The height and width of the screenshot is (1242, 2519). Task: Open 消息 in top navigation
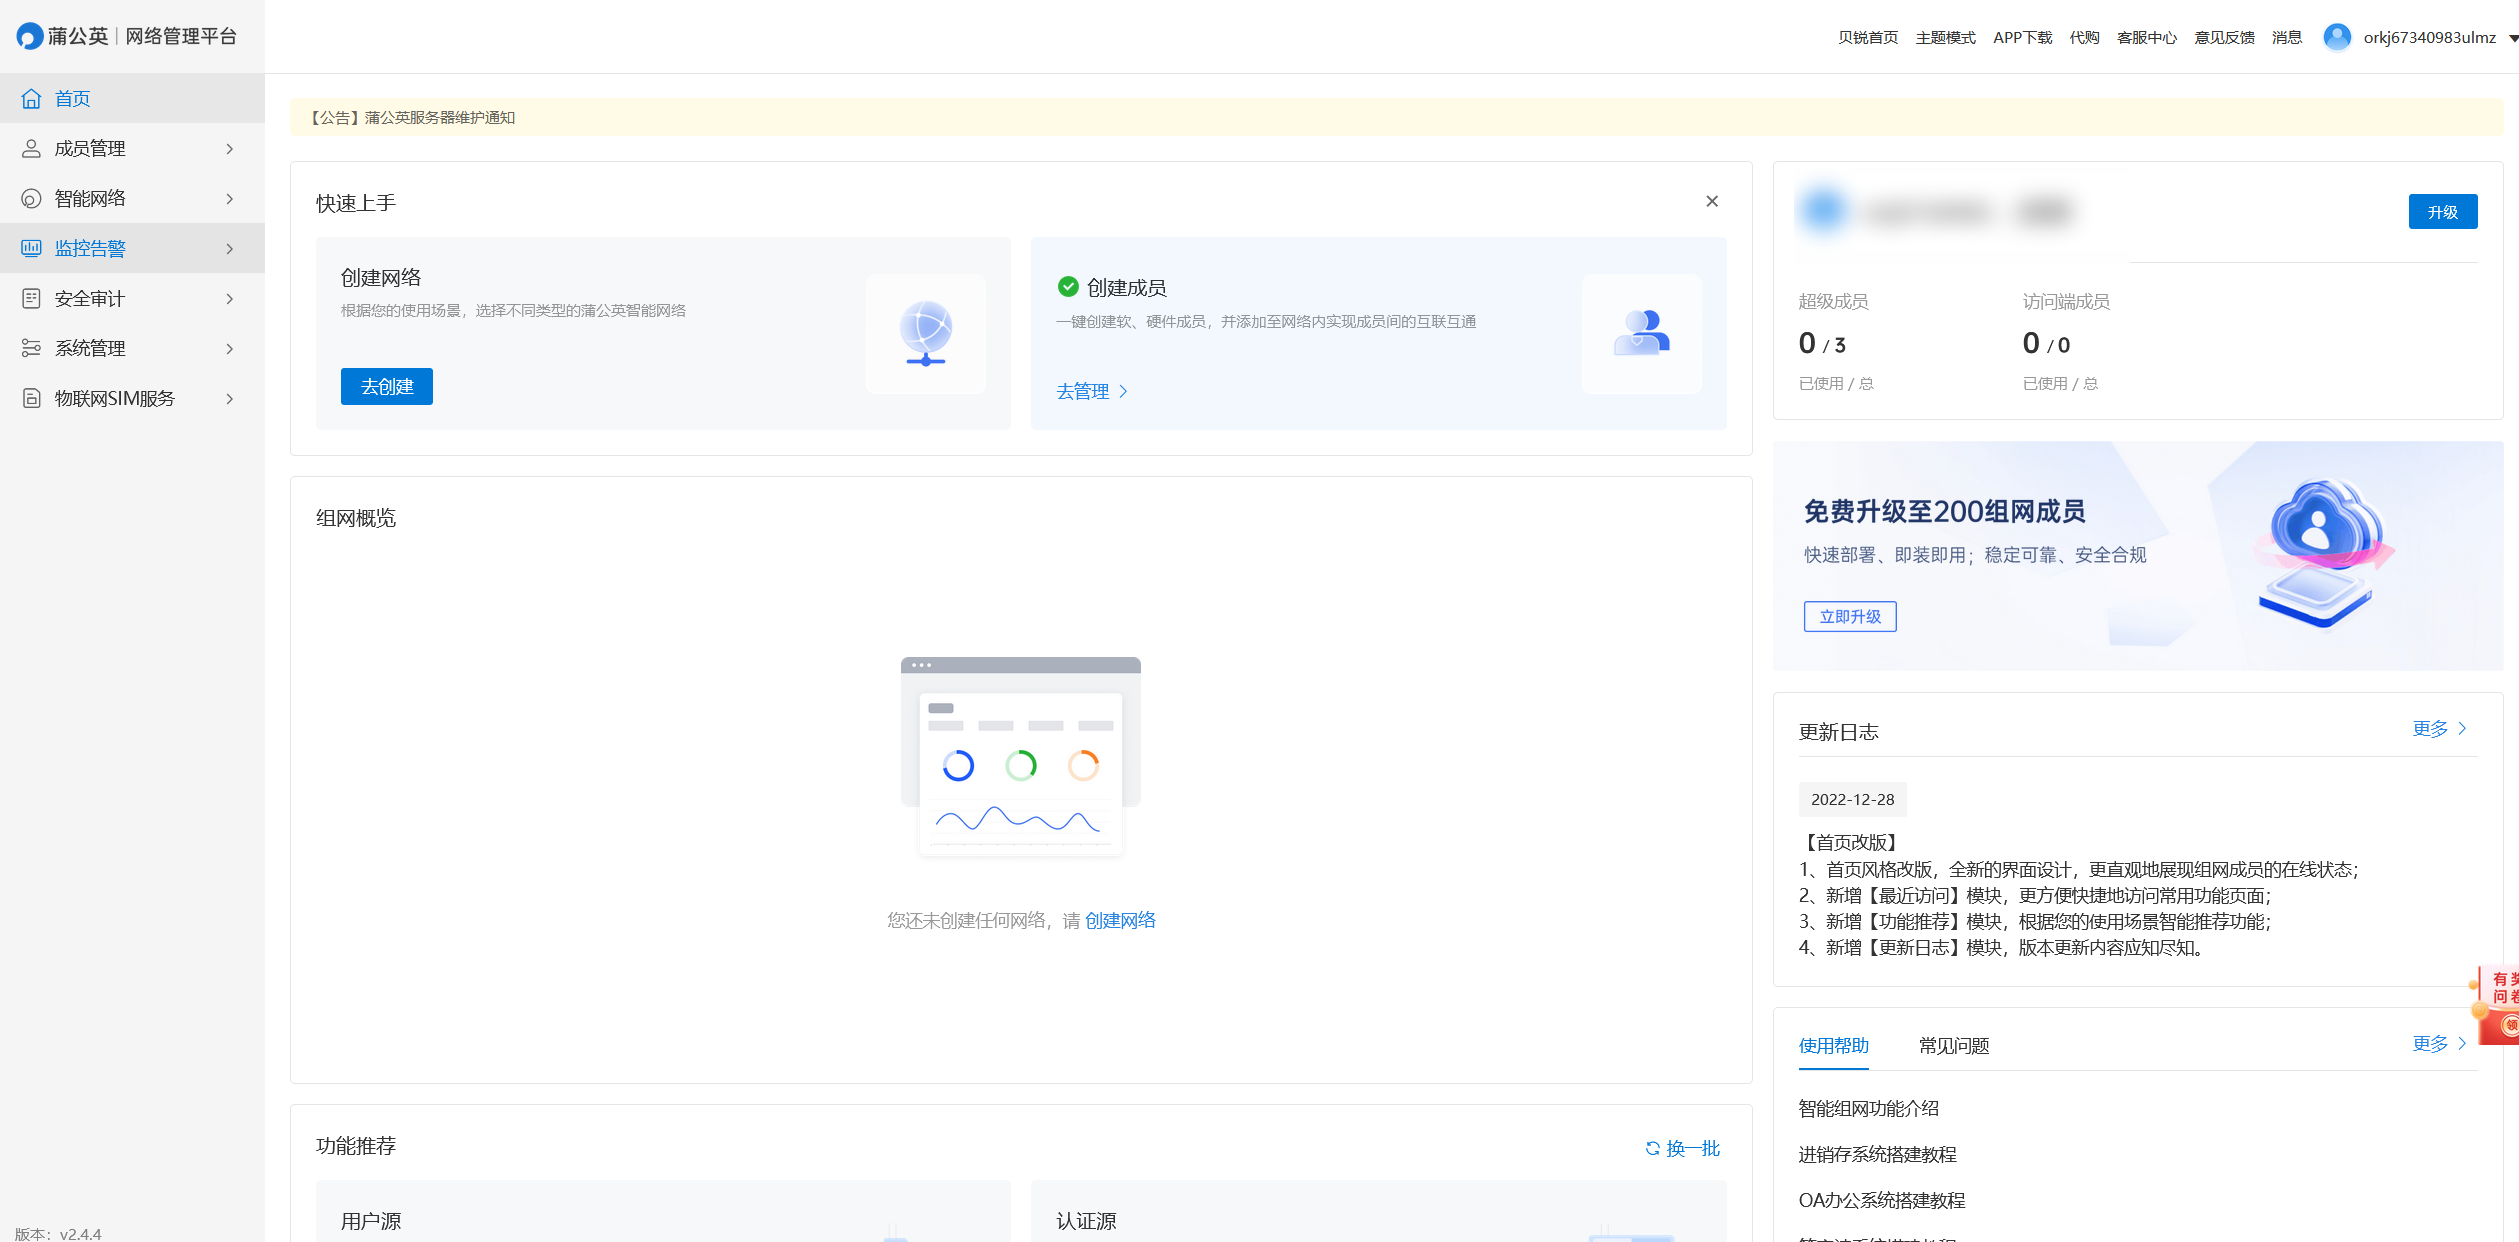[2286, 37]
